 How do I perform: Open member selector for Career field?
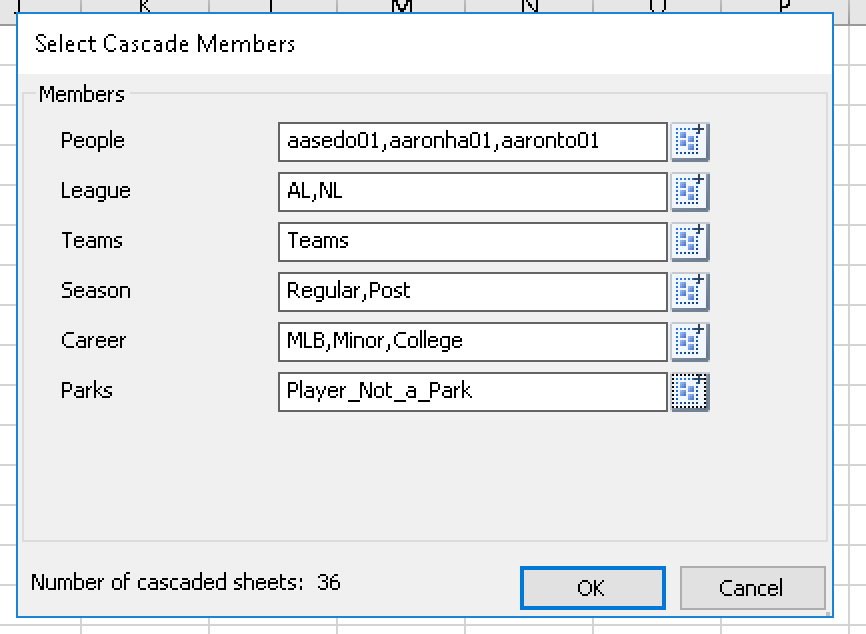click(x=689, y=342)
